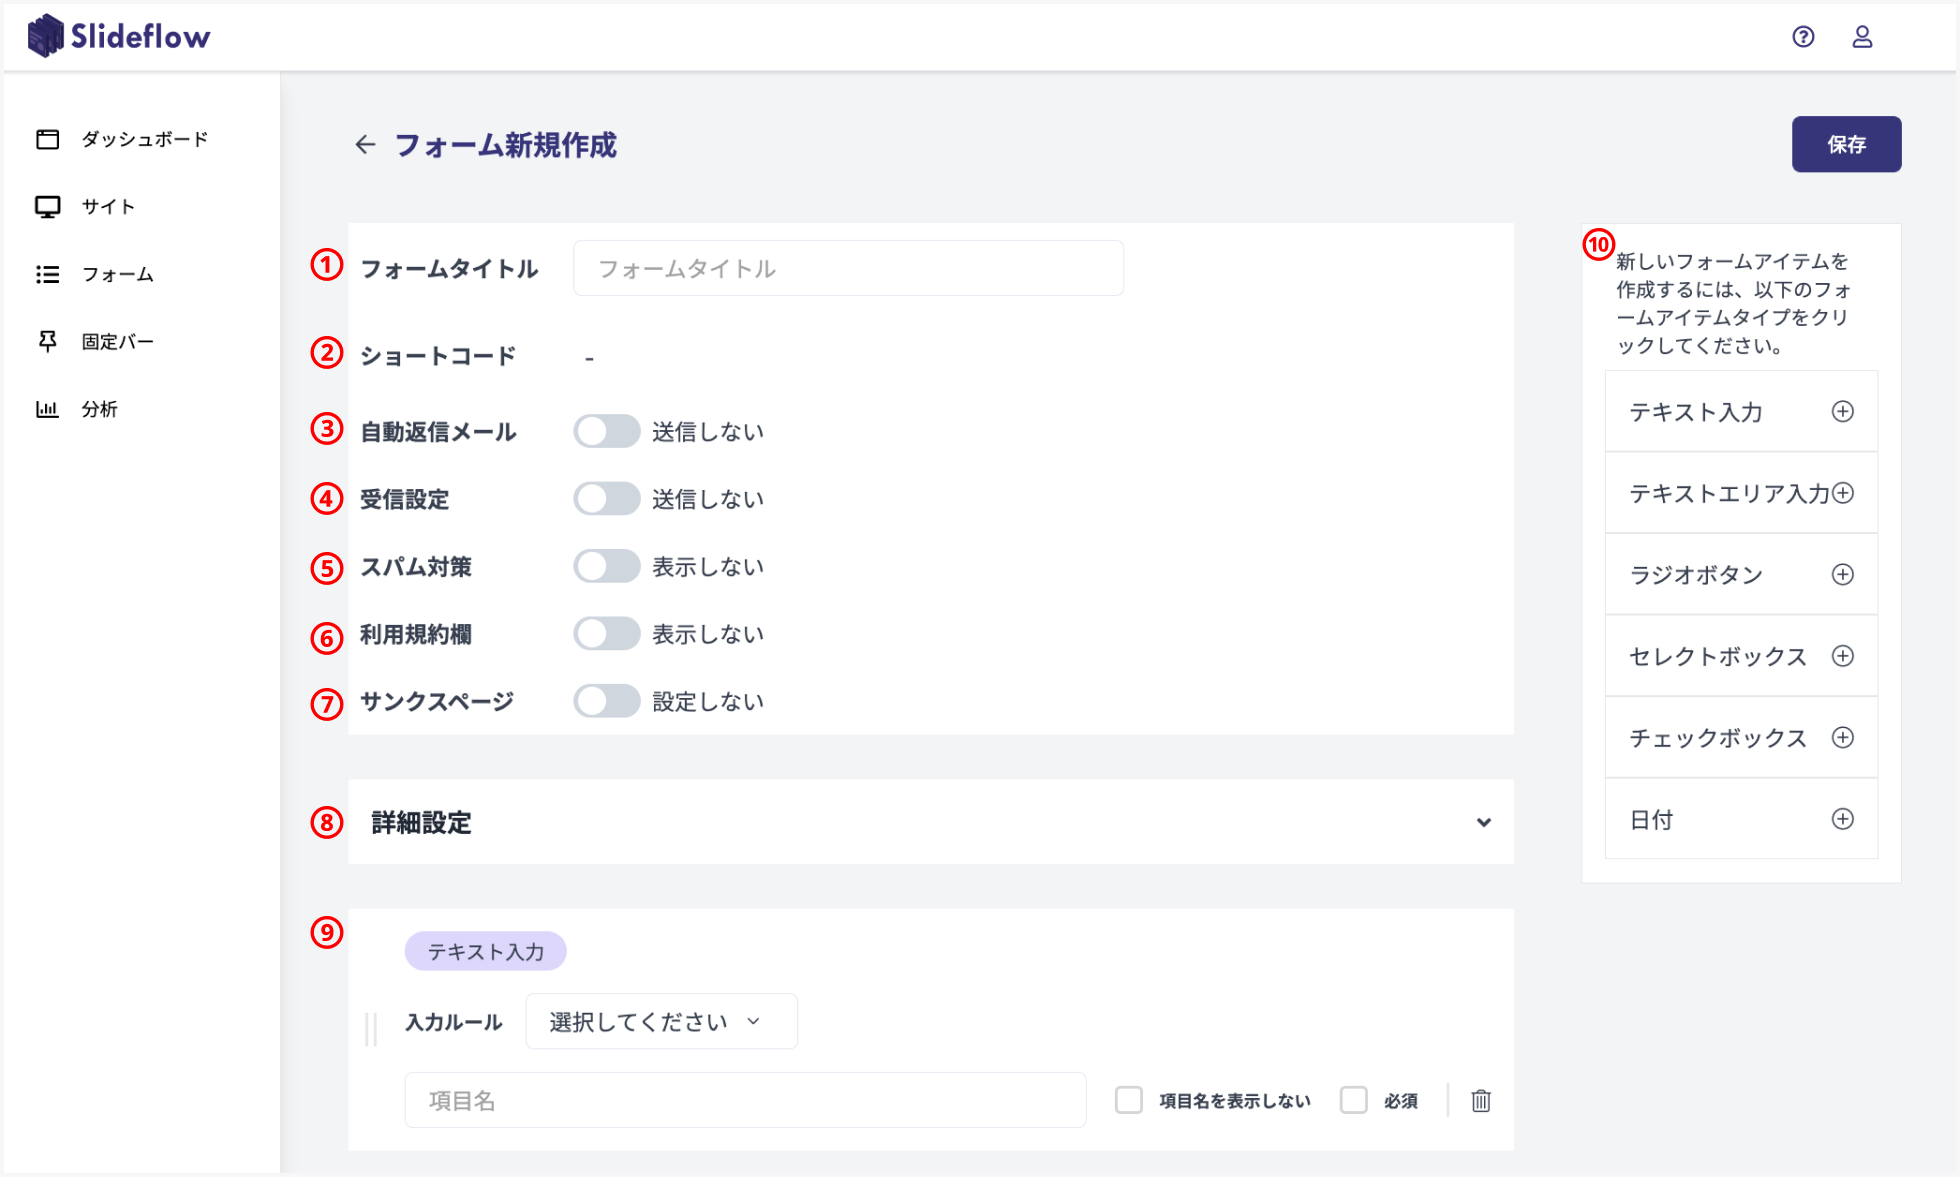Add ラジオボタン item with plus icon

(x=1842, y=575)
